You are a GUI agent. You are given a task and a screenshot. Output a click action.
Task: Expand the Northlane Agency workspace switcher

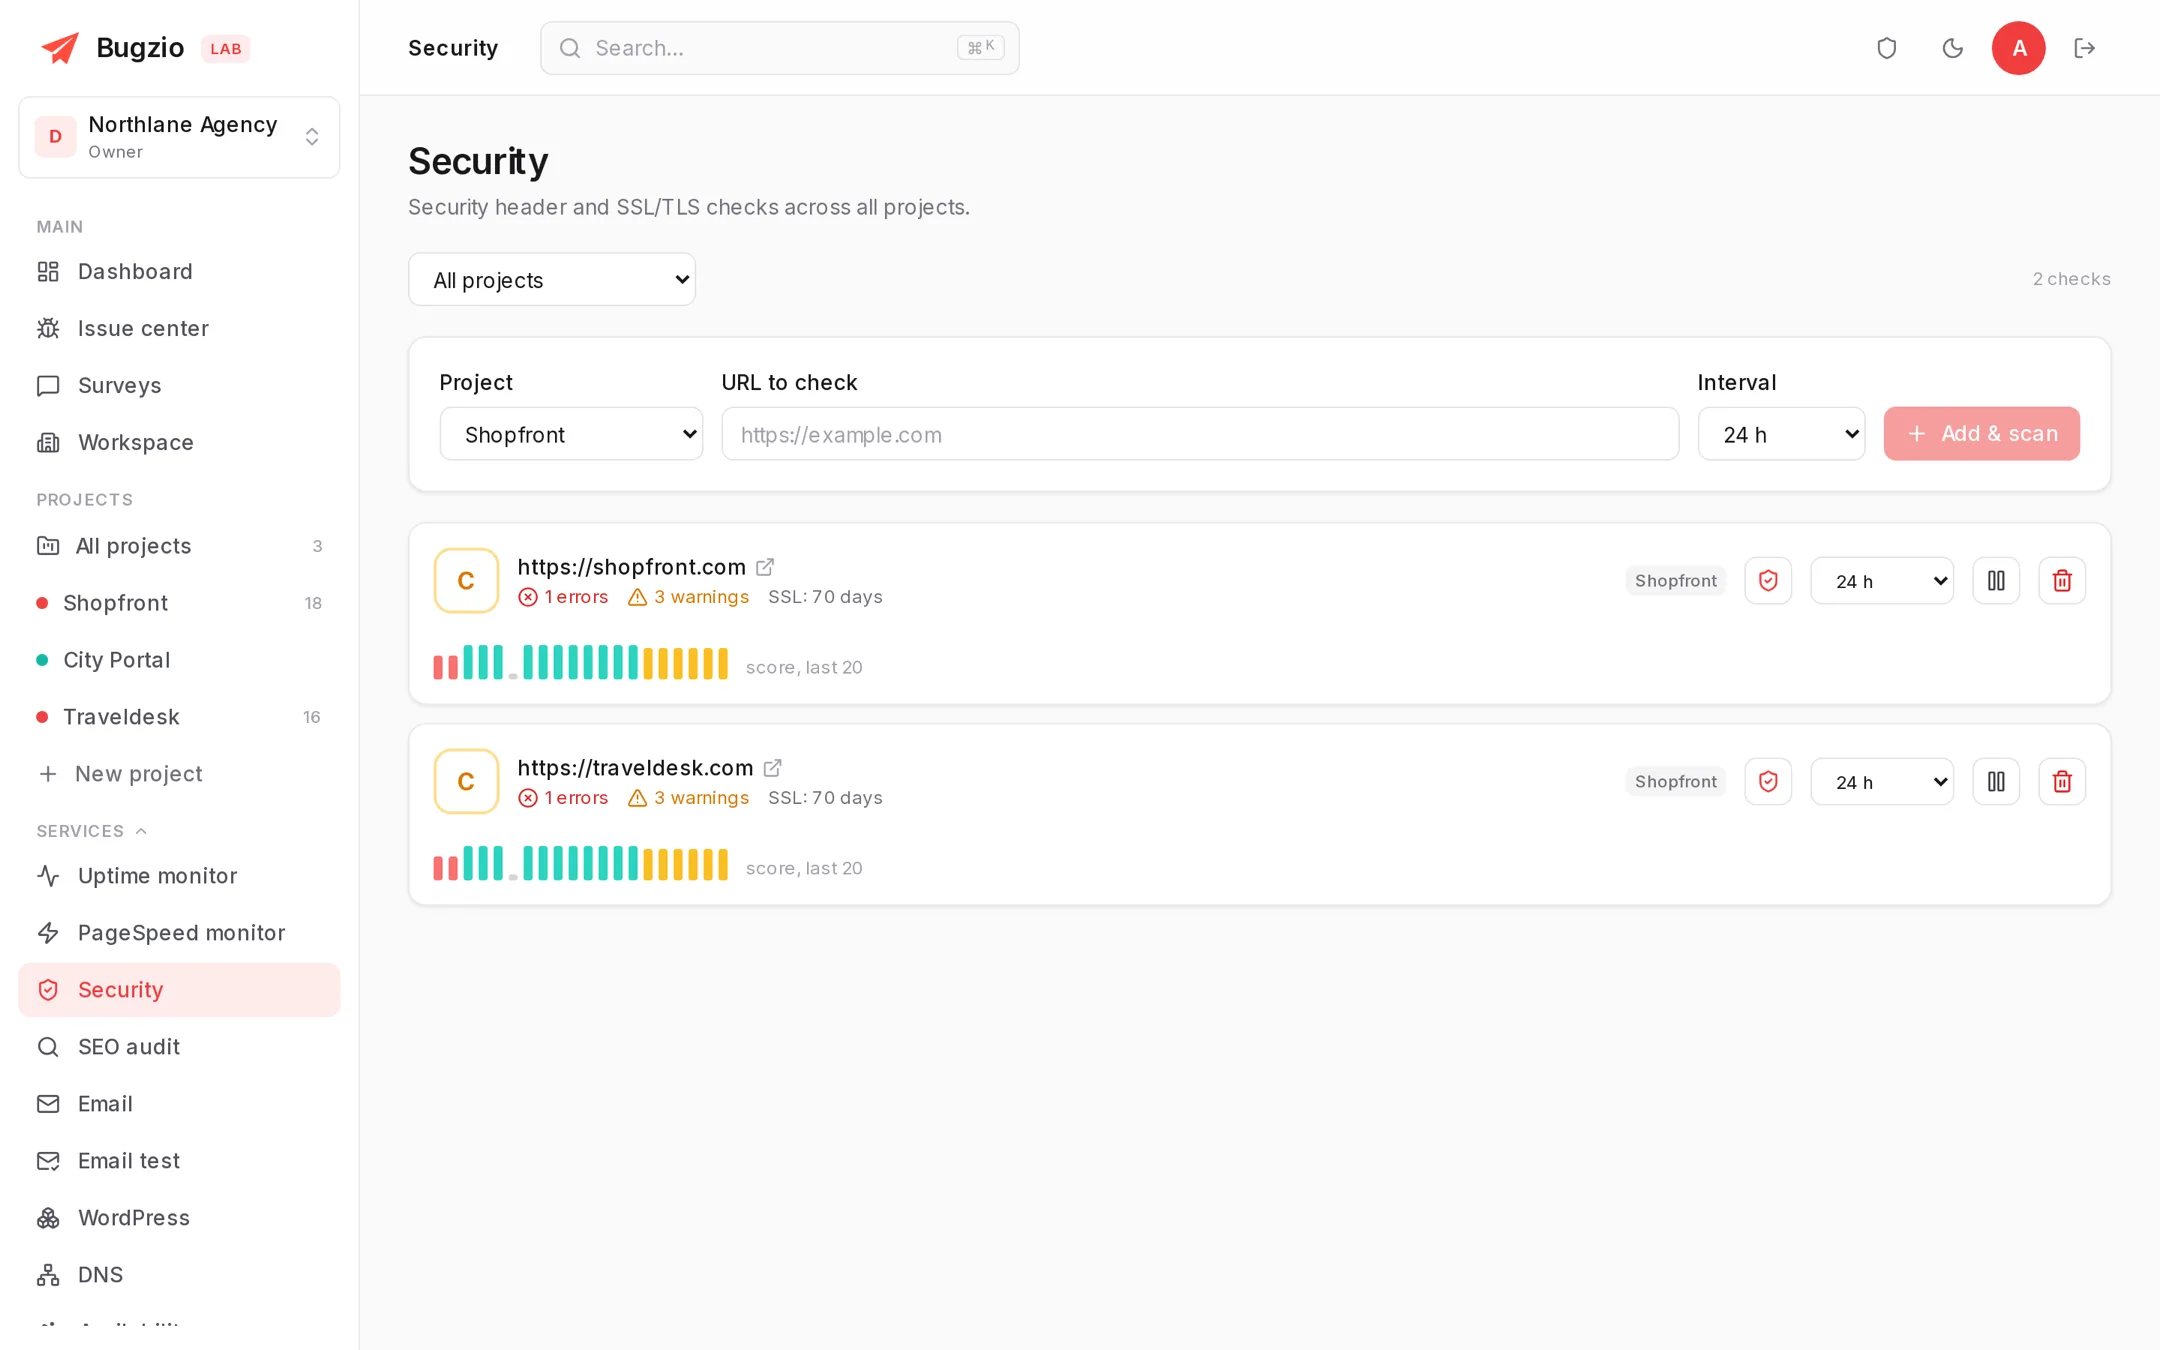[179, 137]
